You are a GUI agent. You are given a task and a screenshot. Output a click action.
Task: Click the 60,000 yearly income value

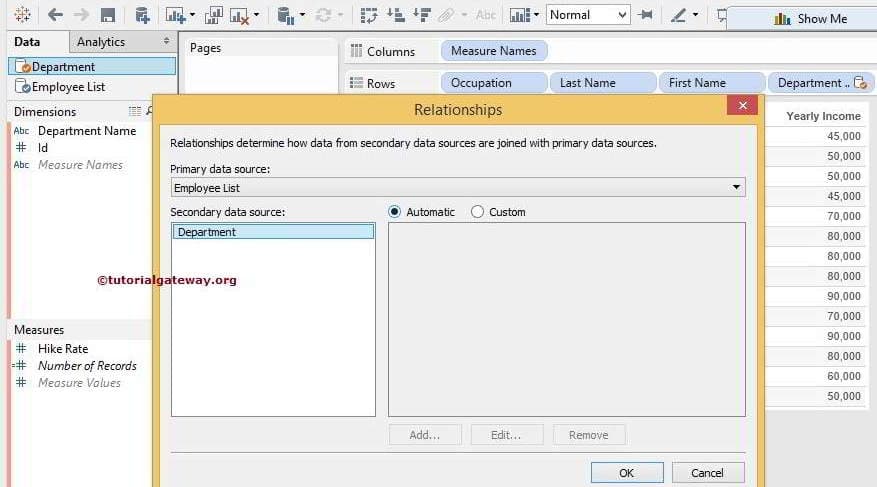844,376
